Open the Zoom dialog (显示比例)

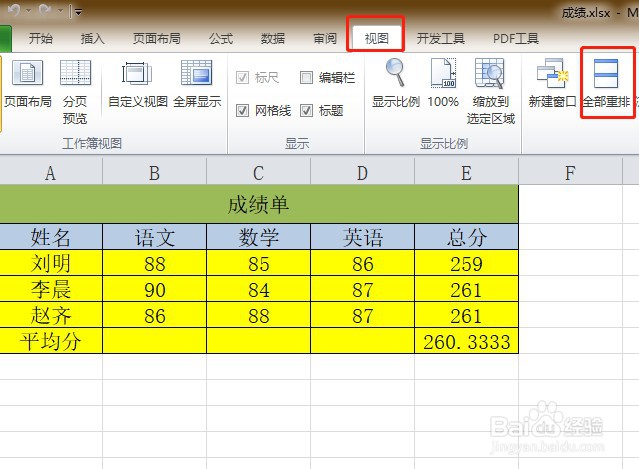click(395, 84)
